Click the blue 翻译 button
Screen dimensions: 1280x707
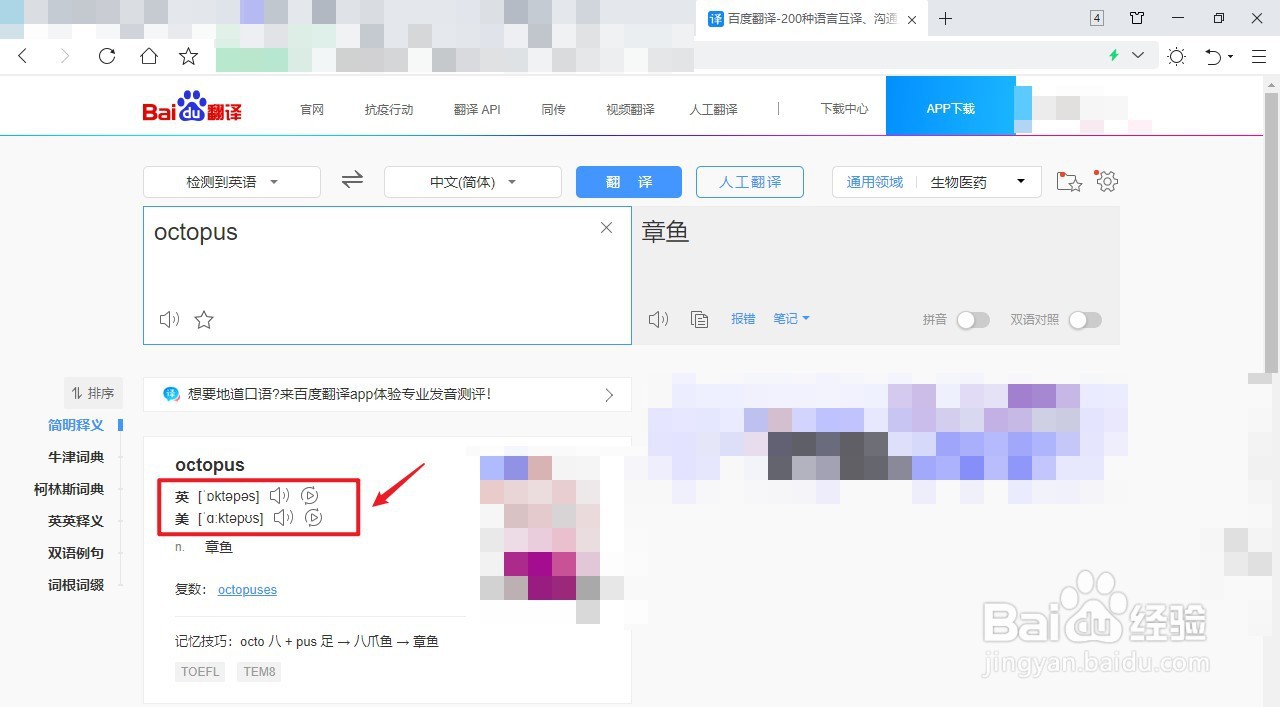coord(629,182)
